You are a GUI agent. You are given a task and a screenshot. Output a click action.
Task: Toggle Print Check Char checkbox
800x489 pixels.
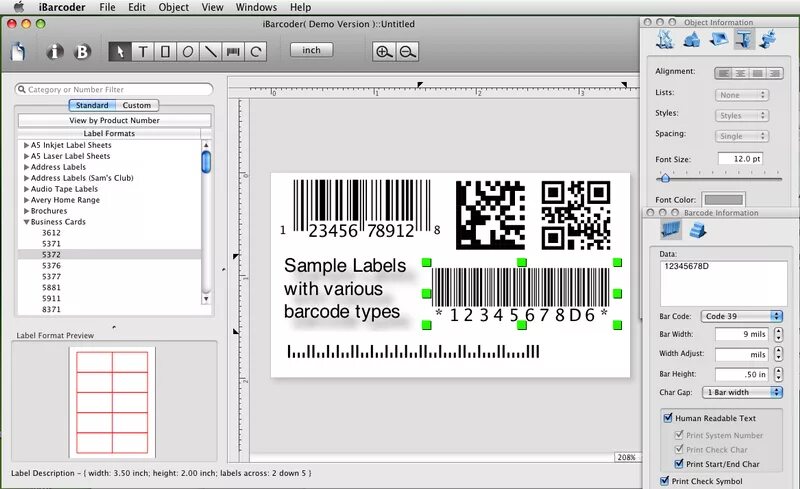click(679, 449)
